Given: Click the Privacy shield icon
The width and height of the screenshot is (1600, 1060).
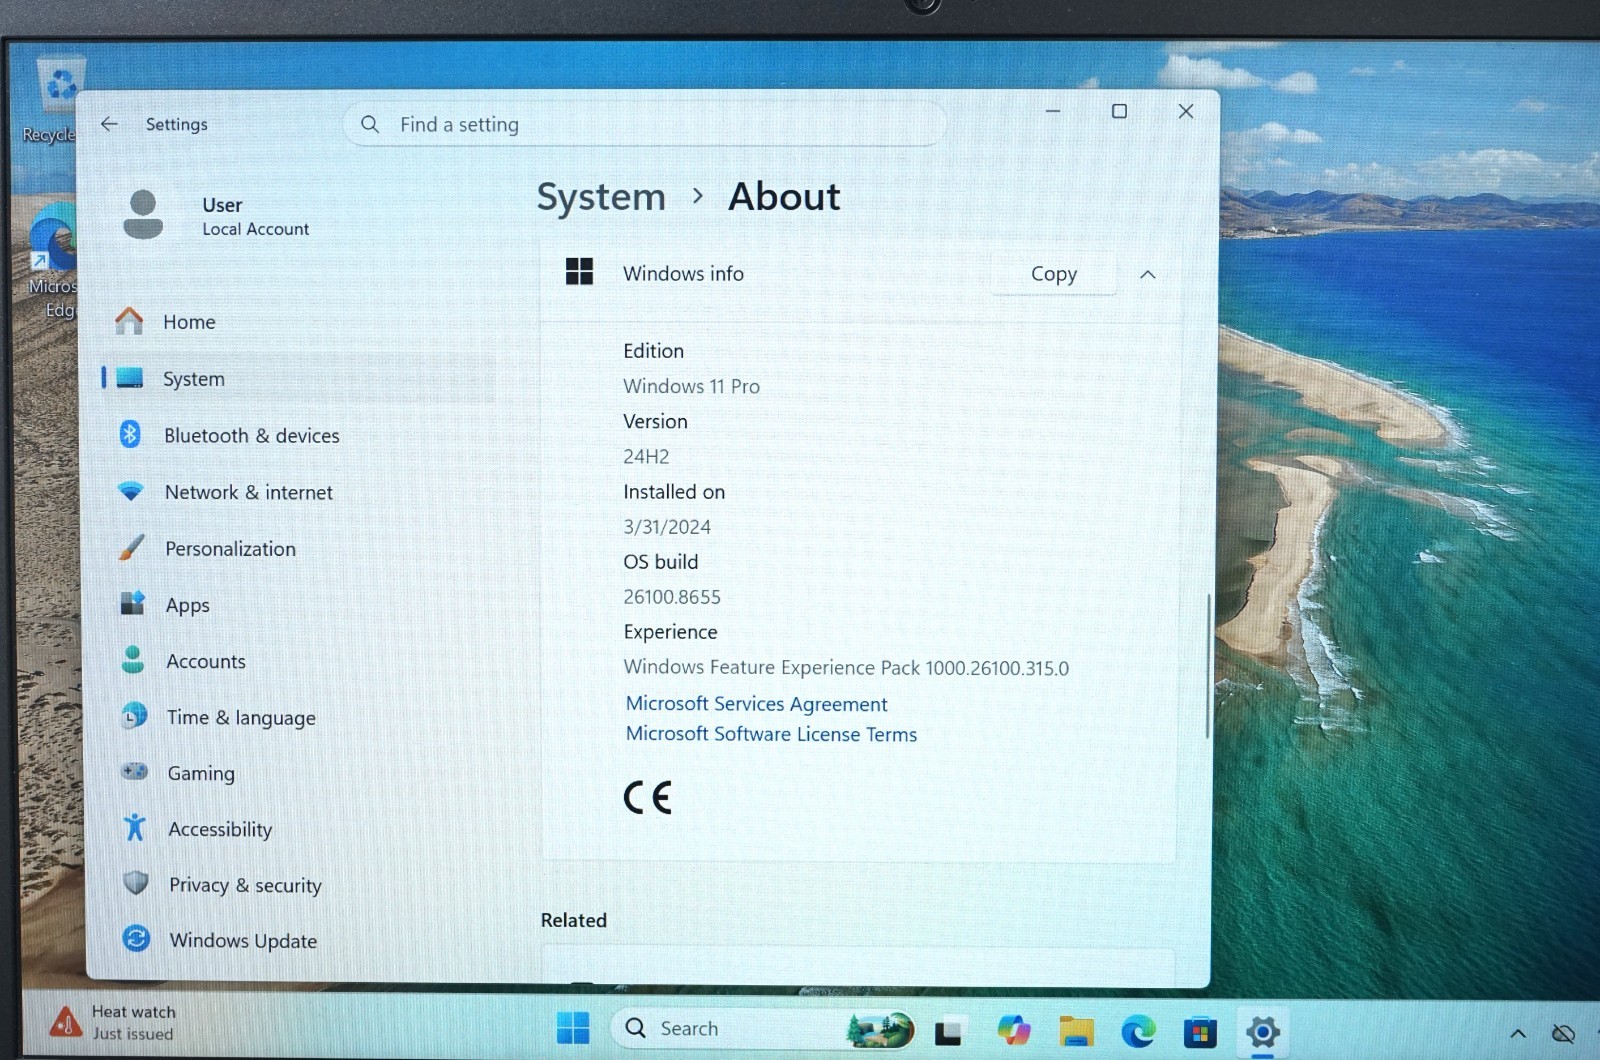Looking at the screenshot, I should pyautogui.click(x=136, y=883).
